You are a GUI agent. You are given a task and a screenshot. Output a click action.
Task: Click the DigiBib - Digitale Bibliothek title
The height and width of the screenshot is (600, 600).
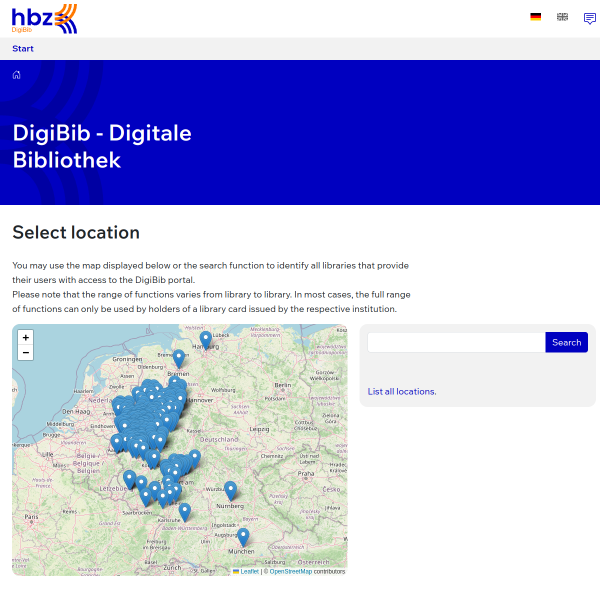[x=102, y=146]
